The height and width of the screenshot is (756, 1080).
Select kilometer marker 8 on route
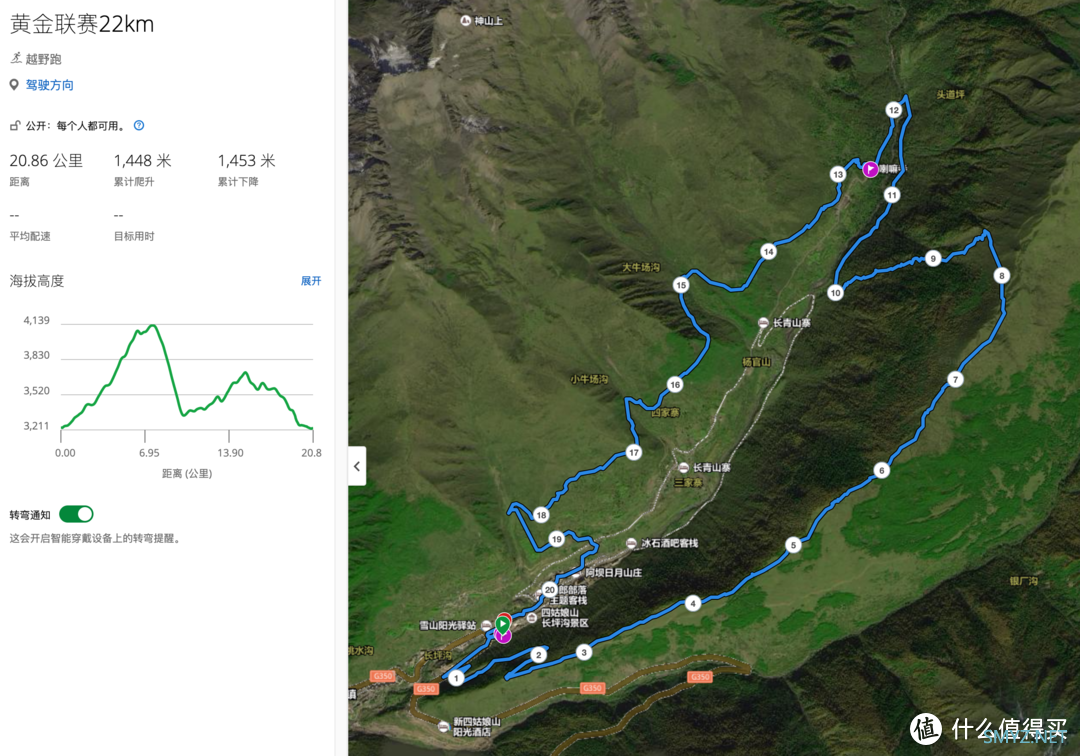point(1001,276)
